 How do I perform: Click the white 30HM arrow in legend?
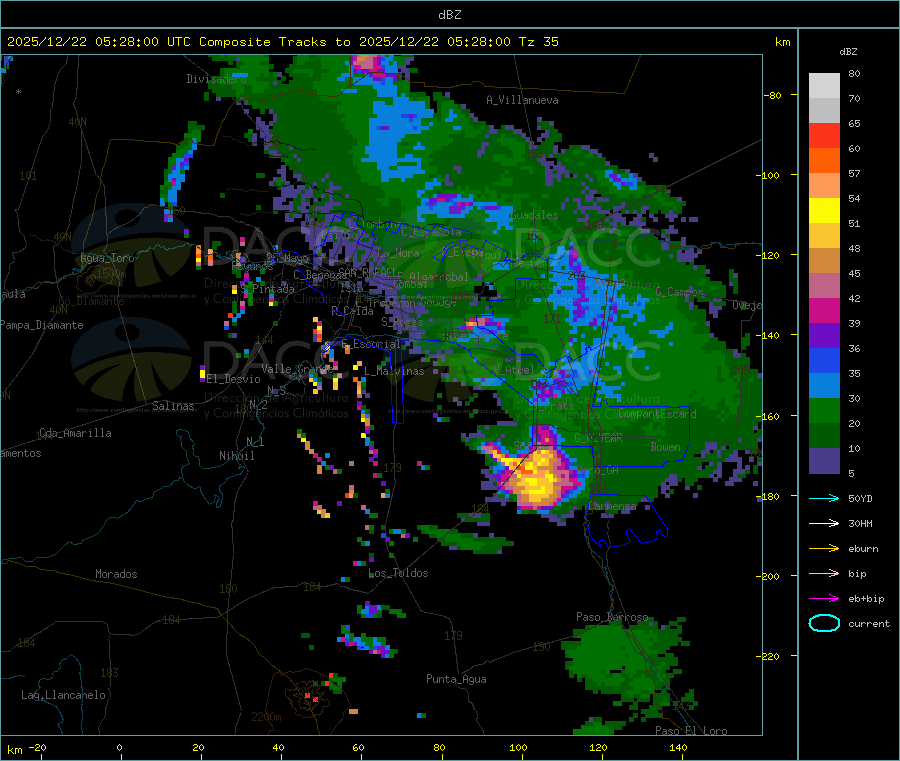[x=824, y=523]
